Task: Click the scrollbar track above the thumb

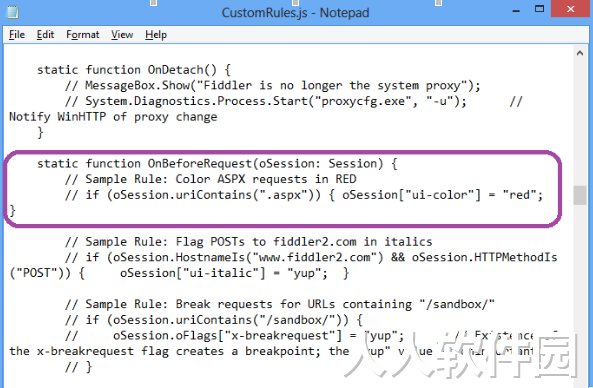Action: coord(580,123)
